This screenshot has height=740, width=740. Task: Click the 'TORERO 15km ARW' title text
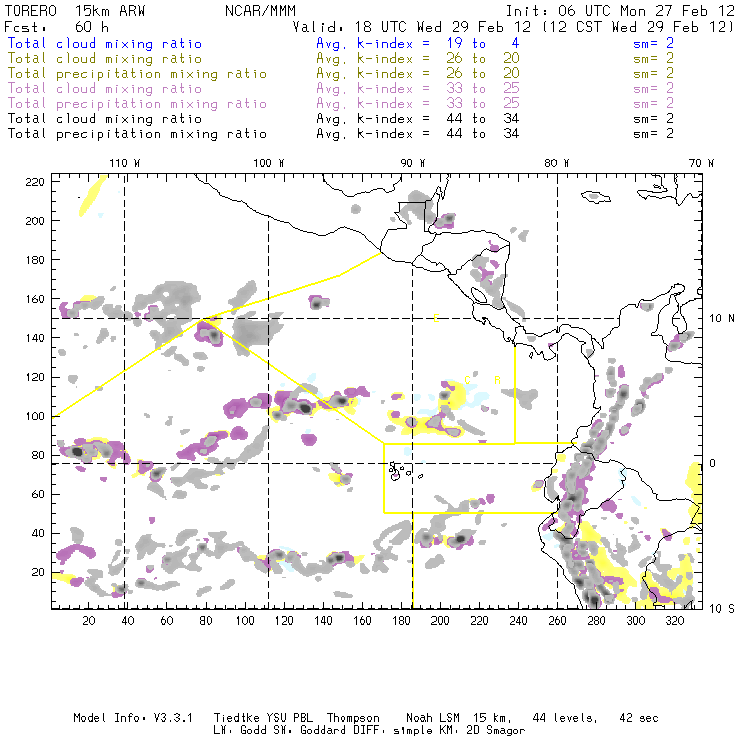75,11
